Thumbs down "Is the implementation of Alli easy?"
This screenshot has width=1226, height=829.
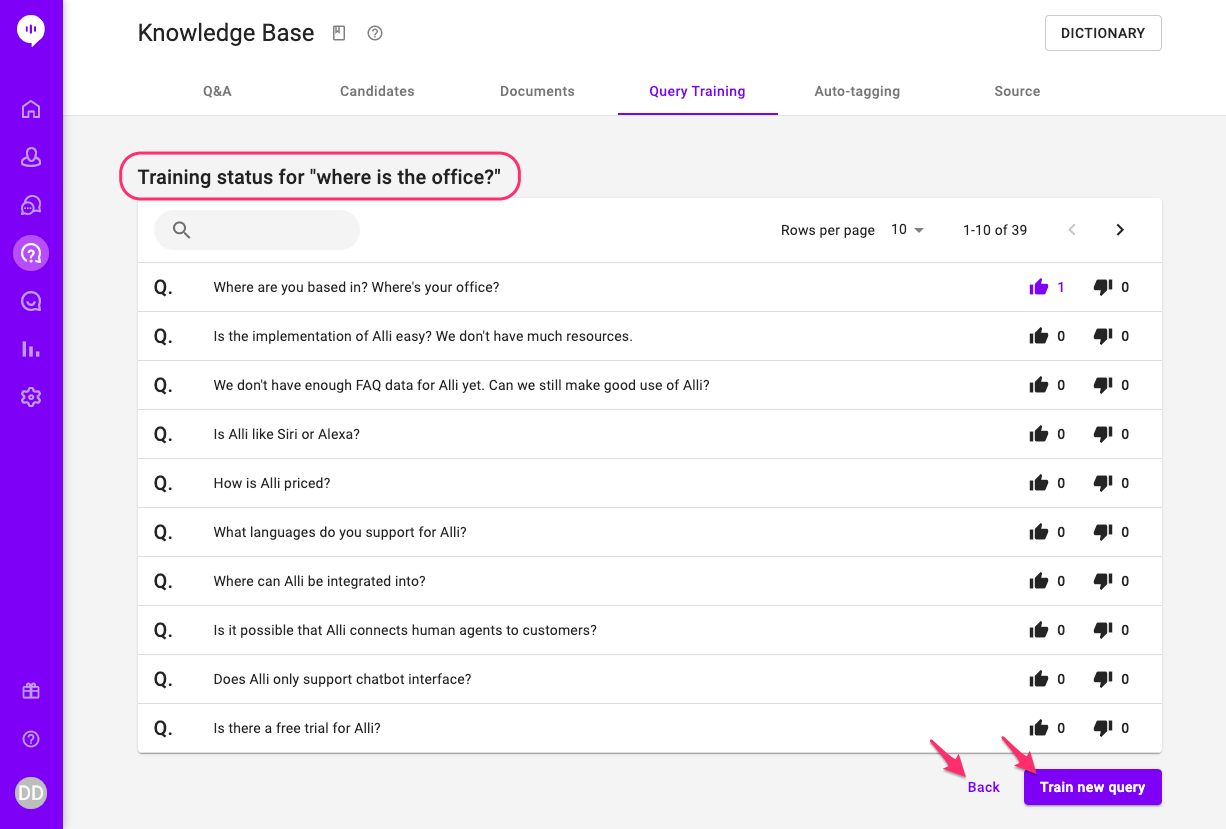(x=1103, y=336)
